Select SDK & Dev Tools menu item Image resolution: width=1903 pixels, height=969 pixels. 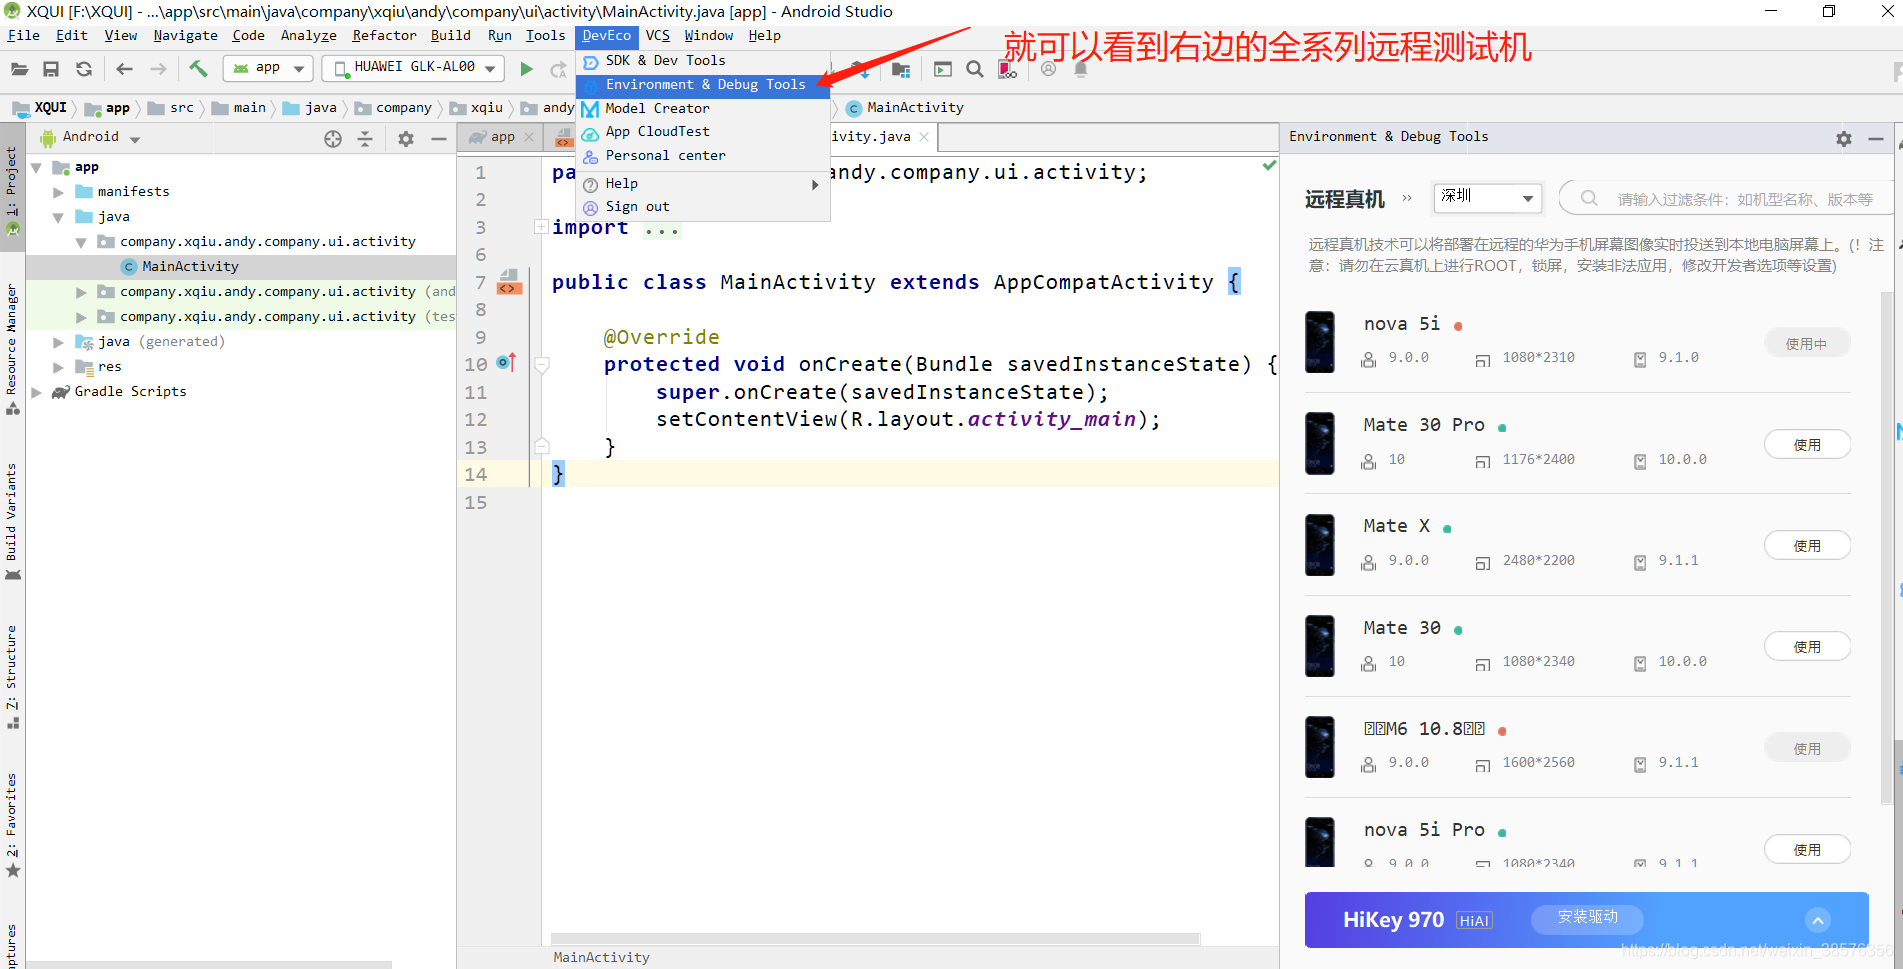pos(703,61)
